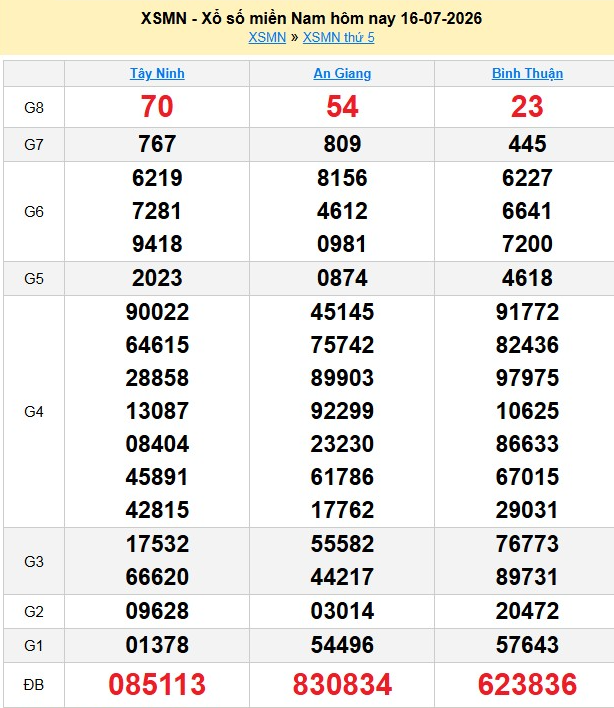Click Bình Thuận G5 number 4618
This screenshot has width=614, height=708.
tap(527, 278)
